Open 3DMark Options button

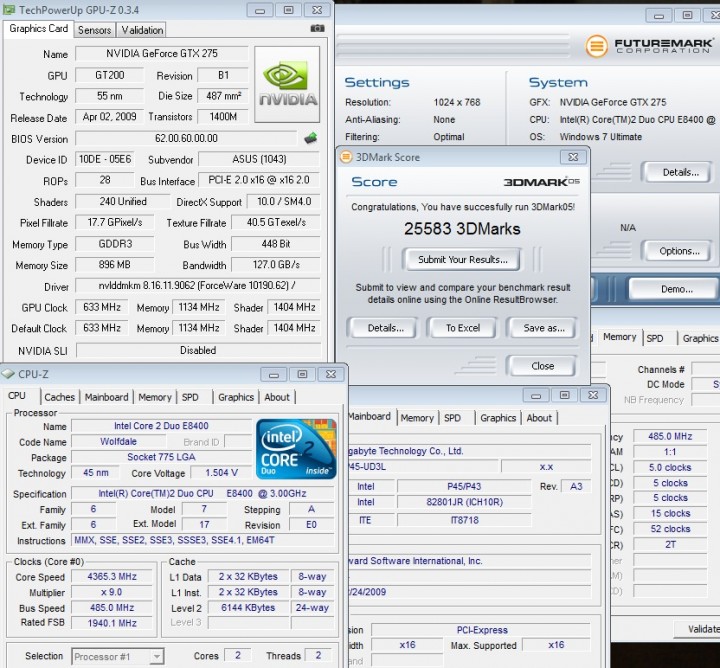pyautogui.click(x=679, y=251)
